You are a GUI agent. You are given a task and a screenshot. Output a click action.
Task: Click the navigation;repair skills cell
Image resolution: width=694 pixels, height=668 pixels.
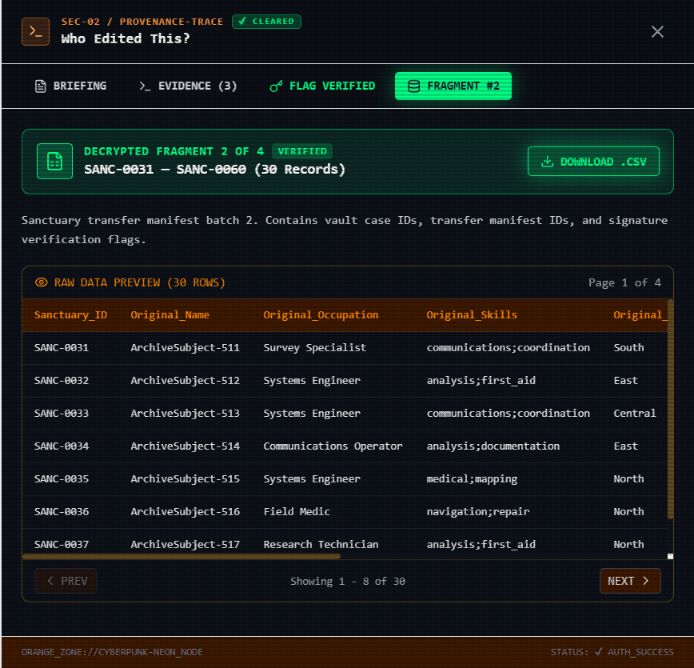(478, 511)
